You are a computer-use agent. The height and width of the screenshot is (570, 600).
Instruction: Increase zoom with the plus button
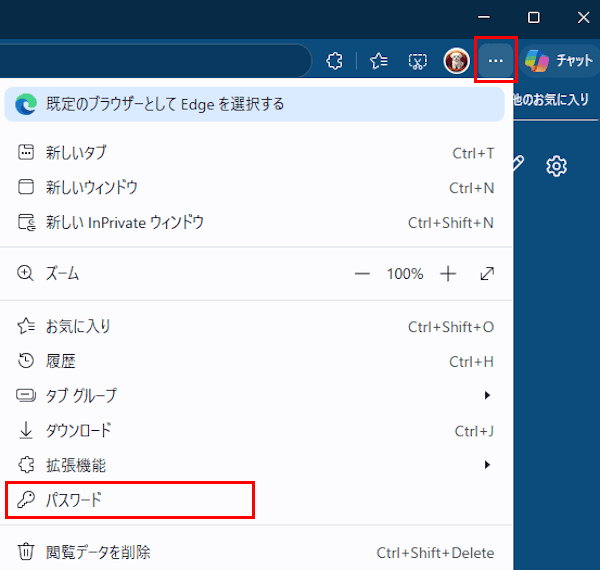[x=448, y=274]
